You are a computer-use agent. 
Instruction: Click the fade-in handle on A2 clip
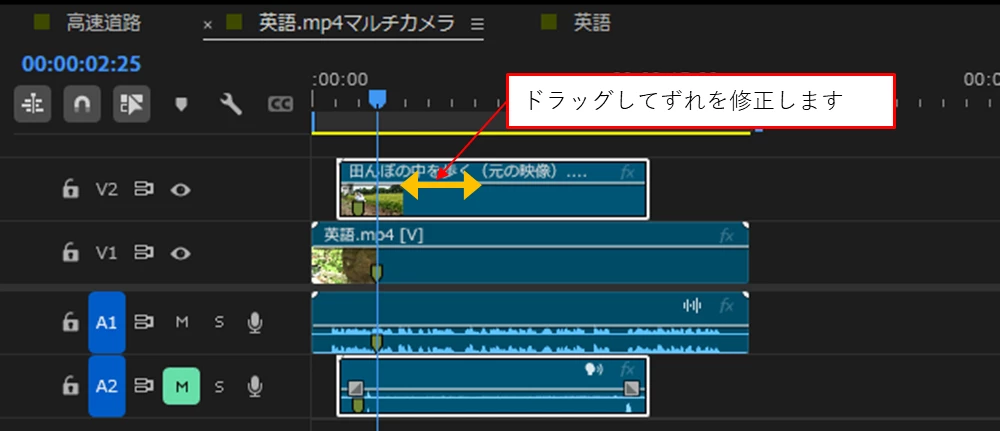pos(355,388)
